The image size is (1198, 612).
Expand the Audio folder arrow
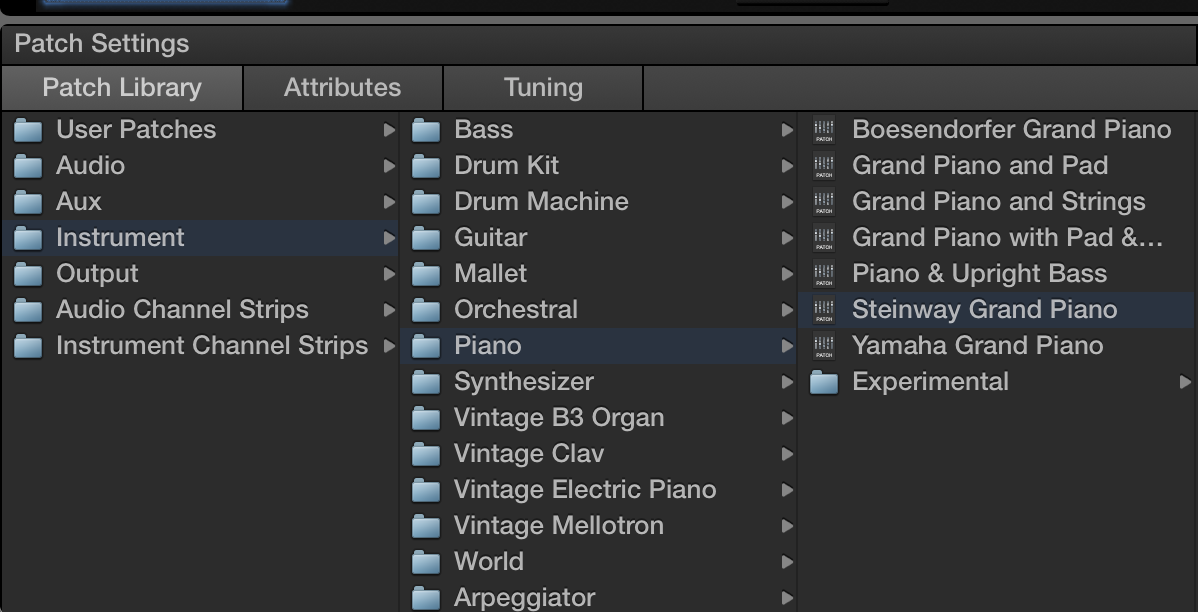coord(389,166)
